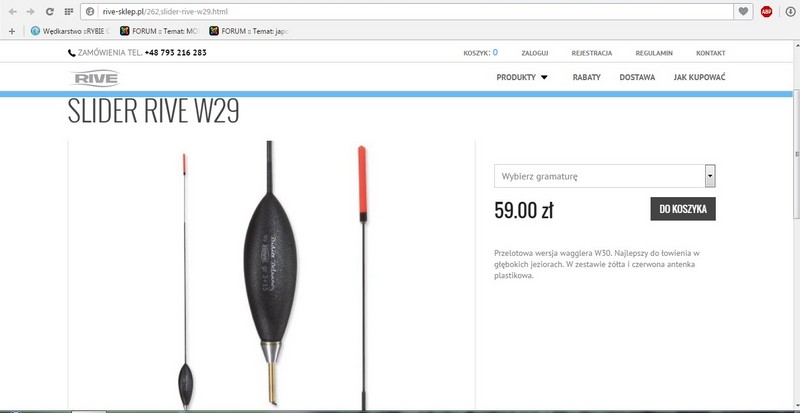The height and width of the screenshot is (413, 800).
Task: Reload the page with refresh icon
Action: pos(49,11)
